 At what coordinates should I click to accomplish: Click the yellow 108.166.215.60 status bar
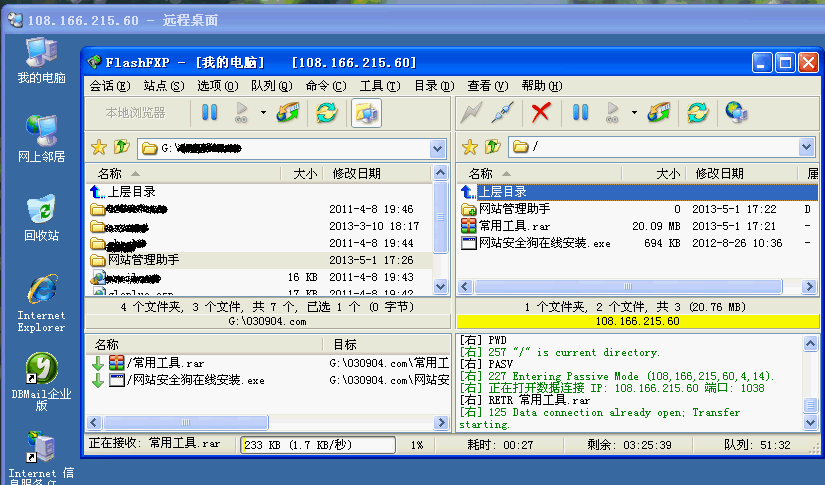(637, 321)
